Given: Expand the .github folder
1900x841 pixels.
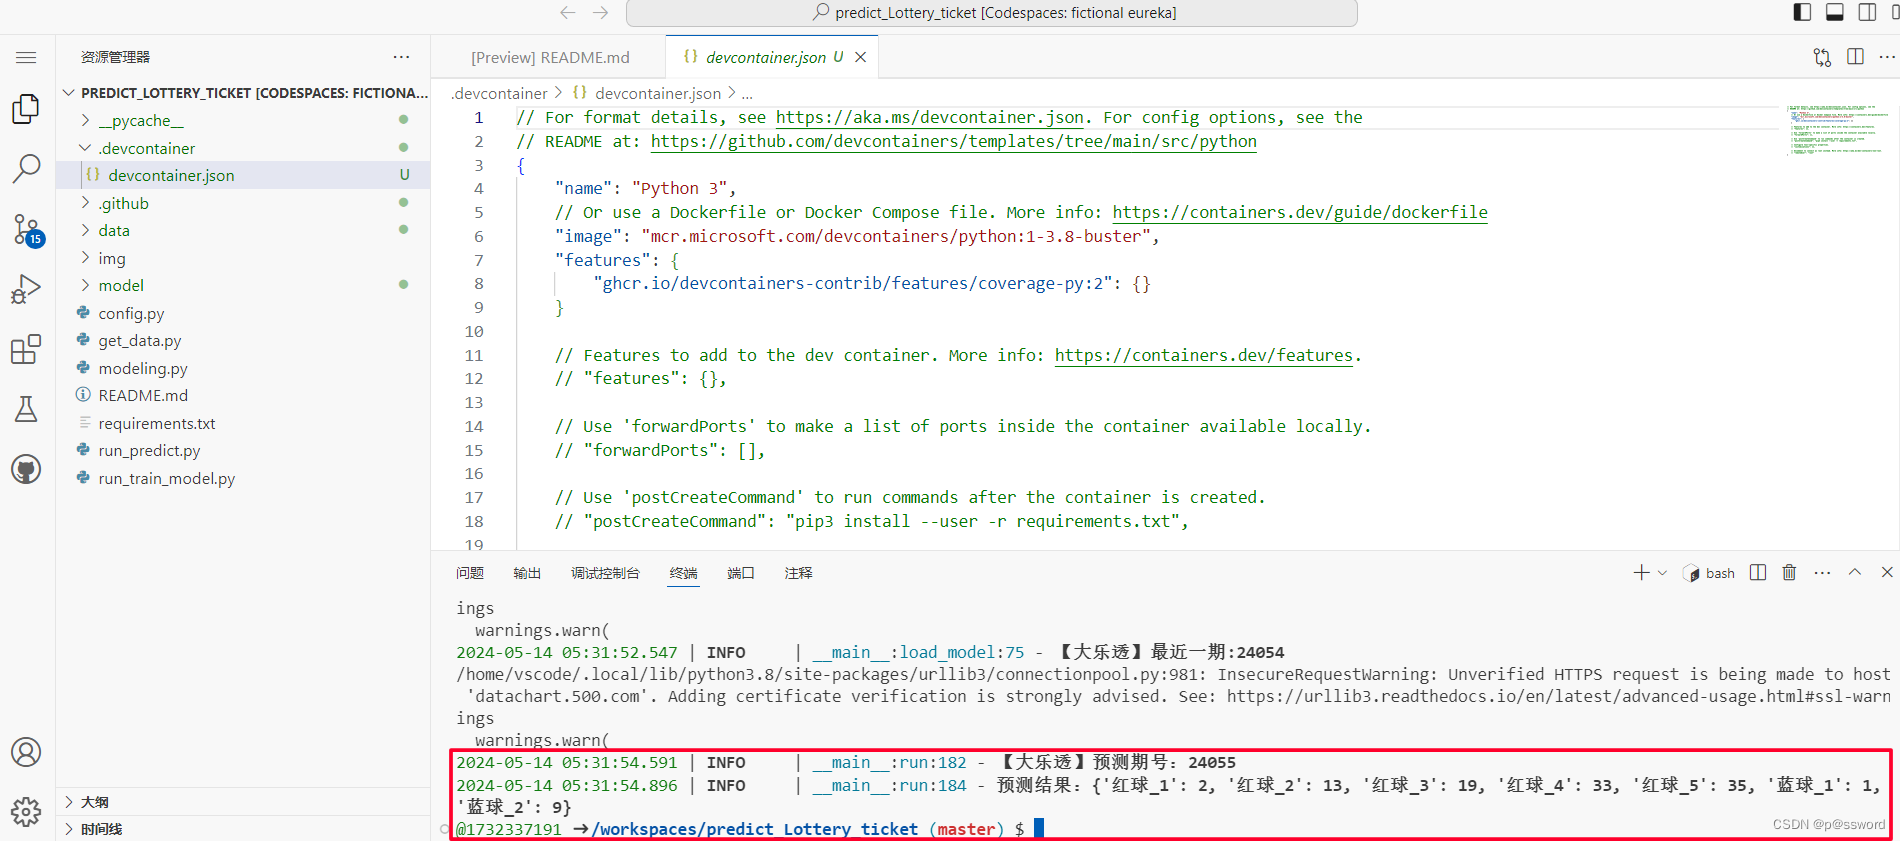Looking at the screenshot, I should tap(85, 203).
